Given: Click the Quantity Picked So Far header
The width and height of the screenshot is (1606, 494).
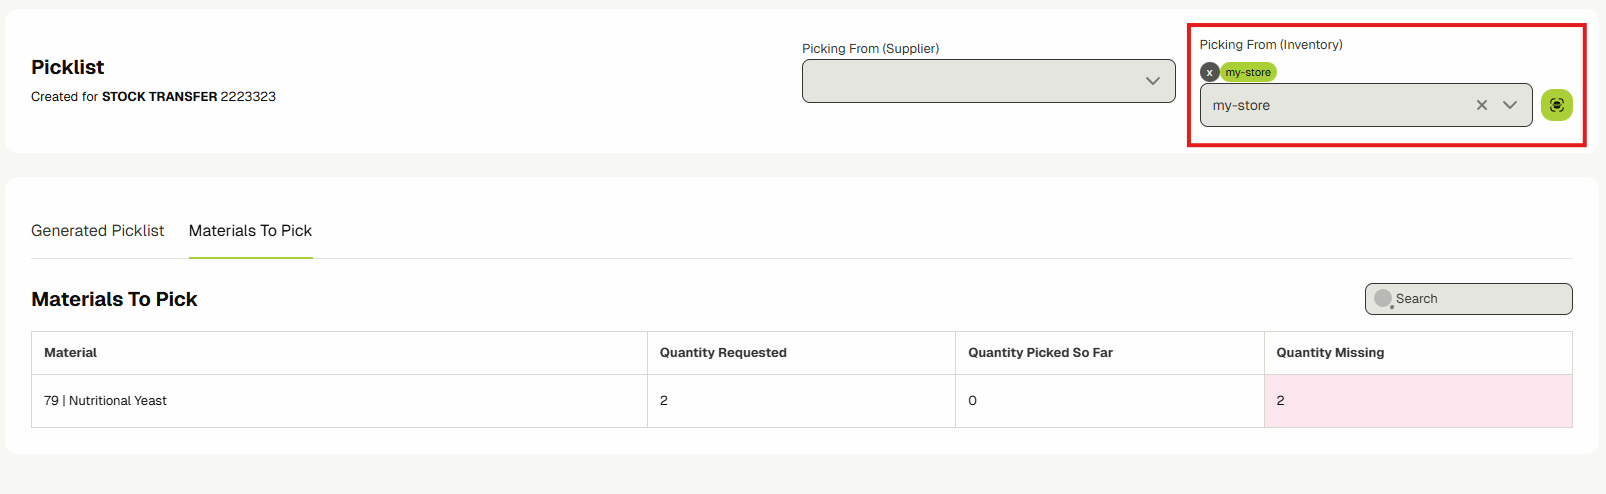Looking at the screenshot, I should [x=1040, y=353].
